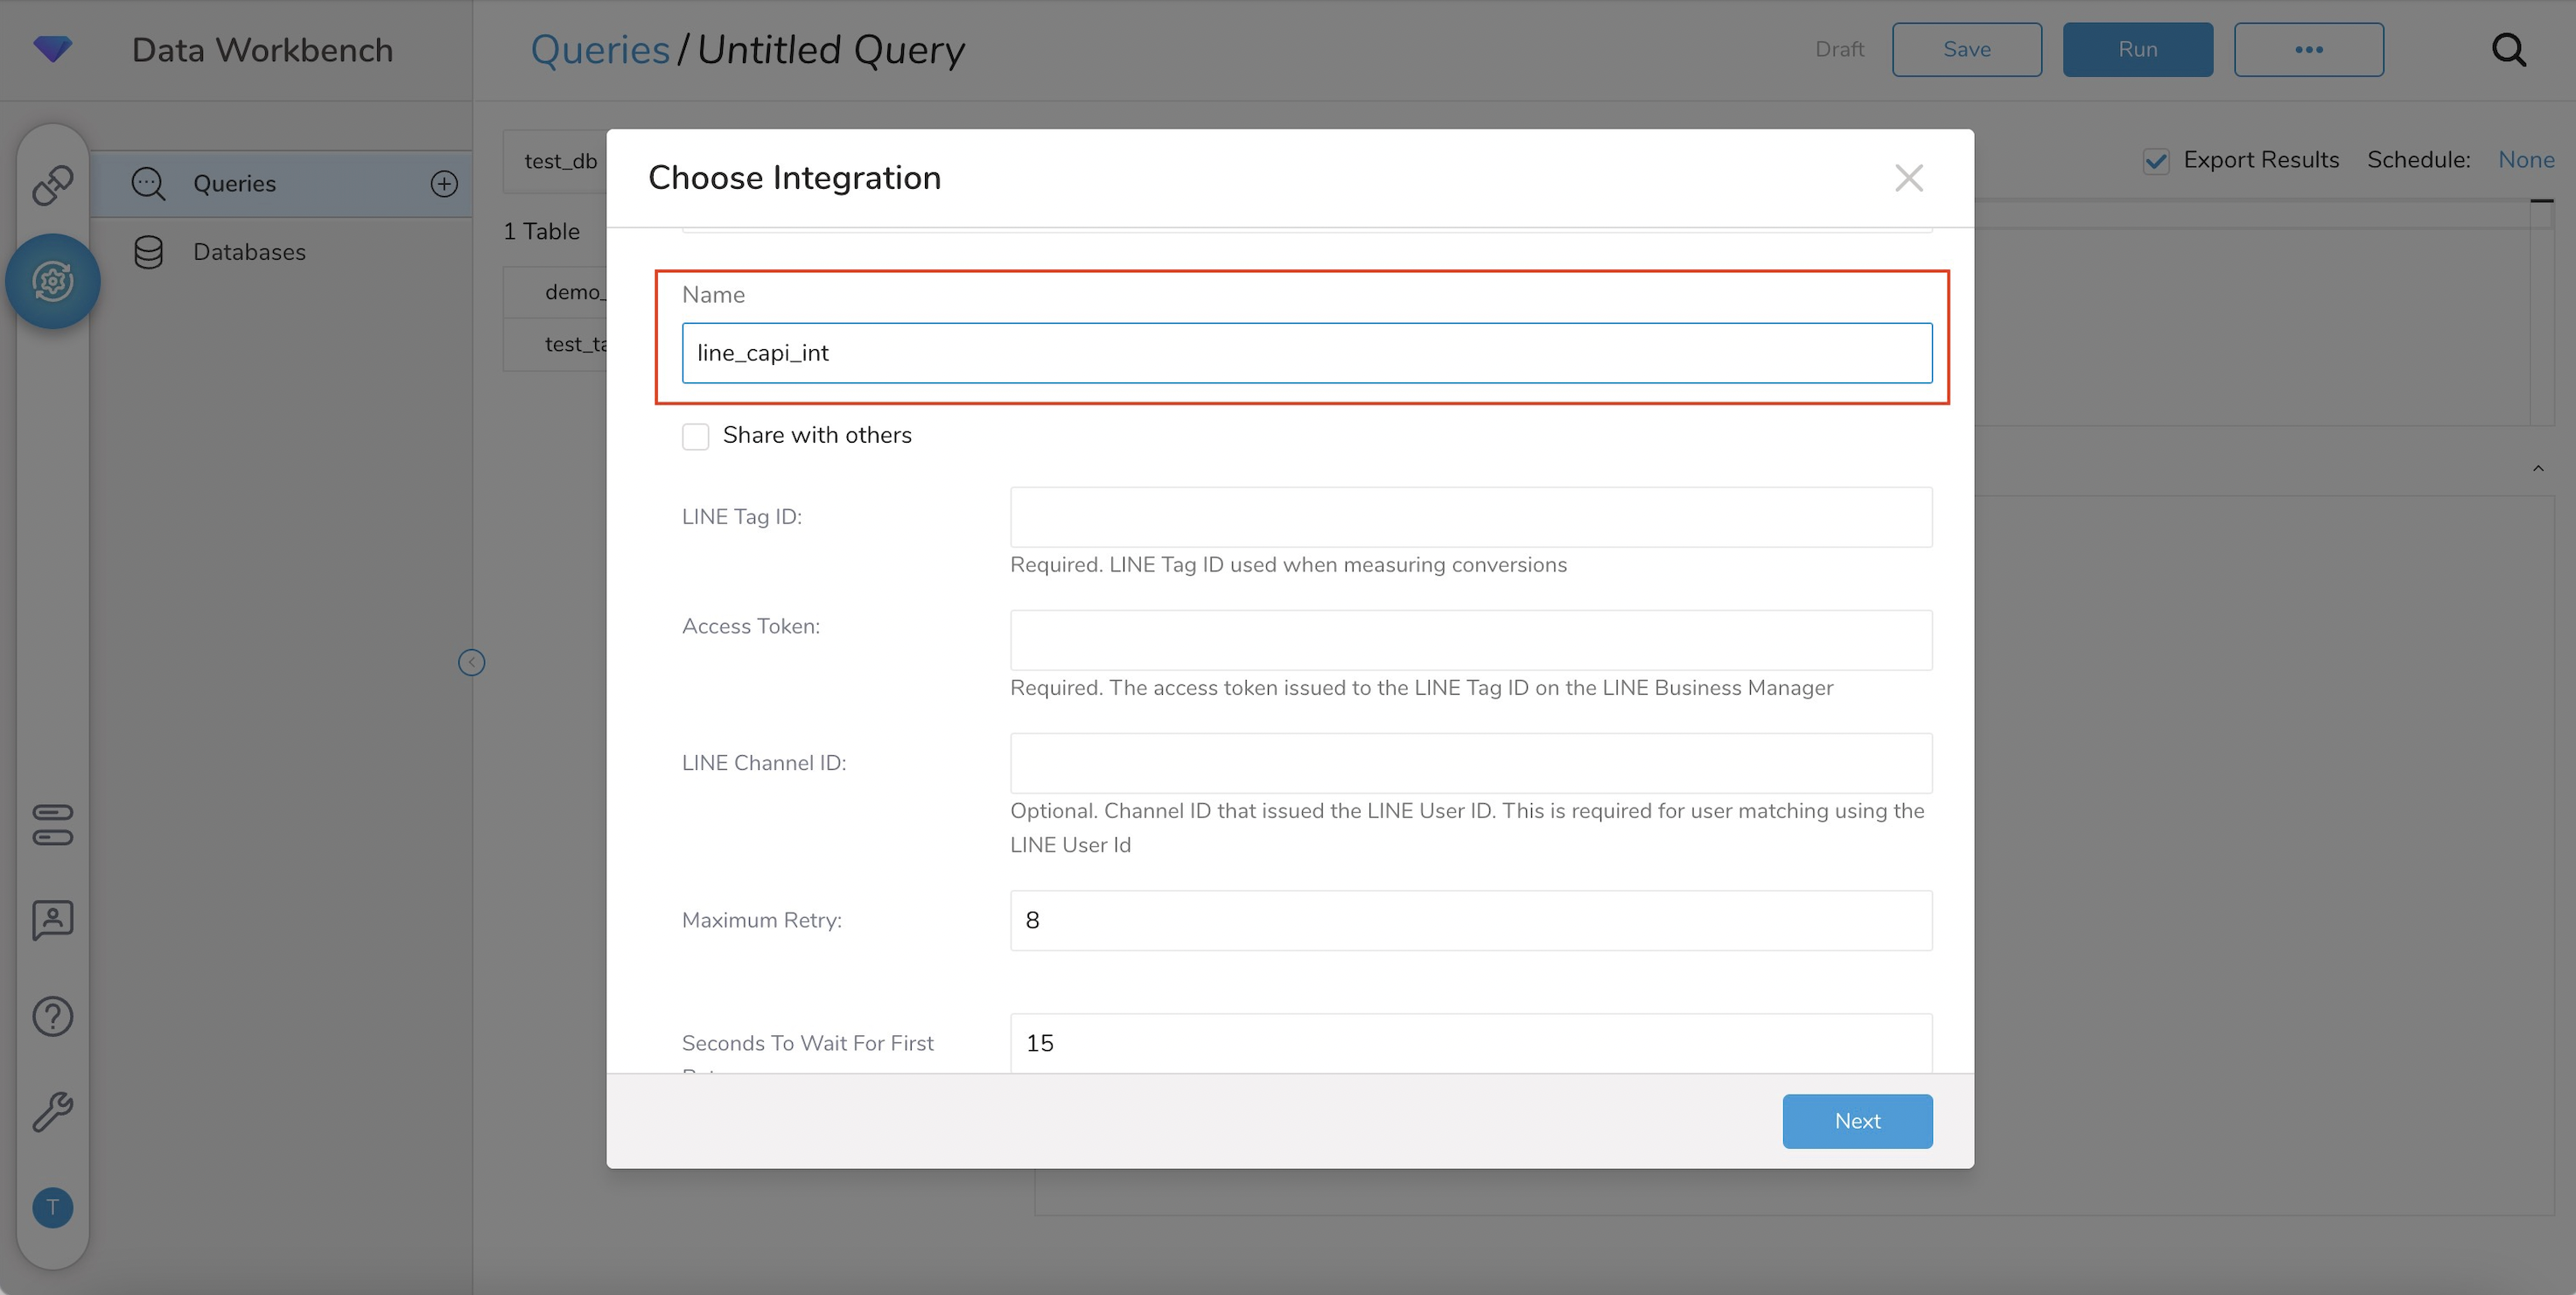Click the stacked toggles icon in sidebar
2576x1295 pixels.
pyautogui.click(x=52, y=825)
